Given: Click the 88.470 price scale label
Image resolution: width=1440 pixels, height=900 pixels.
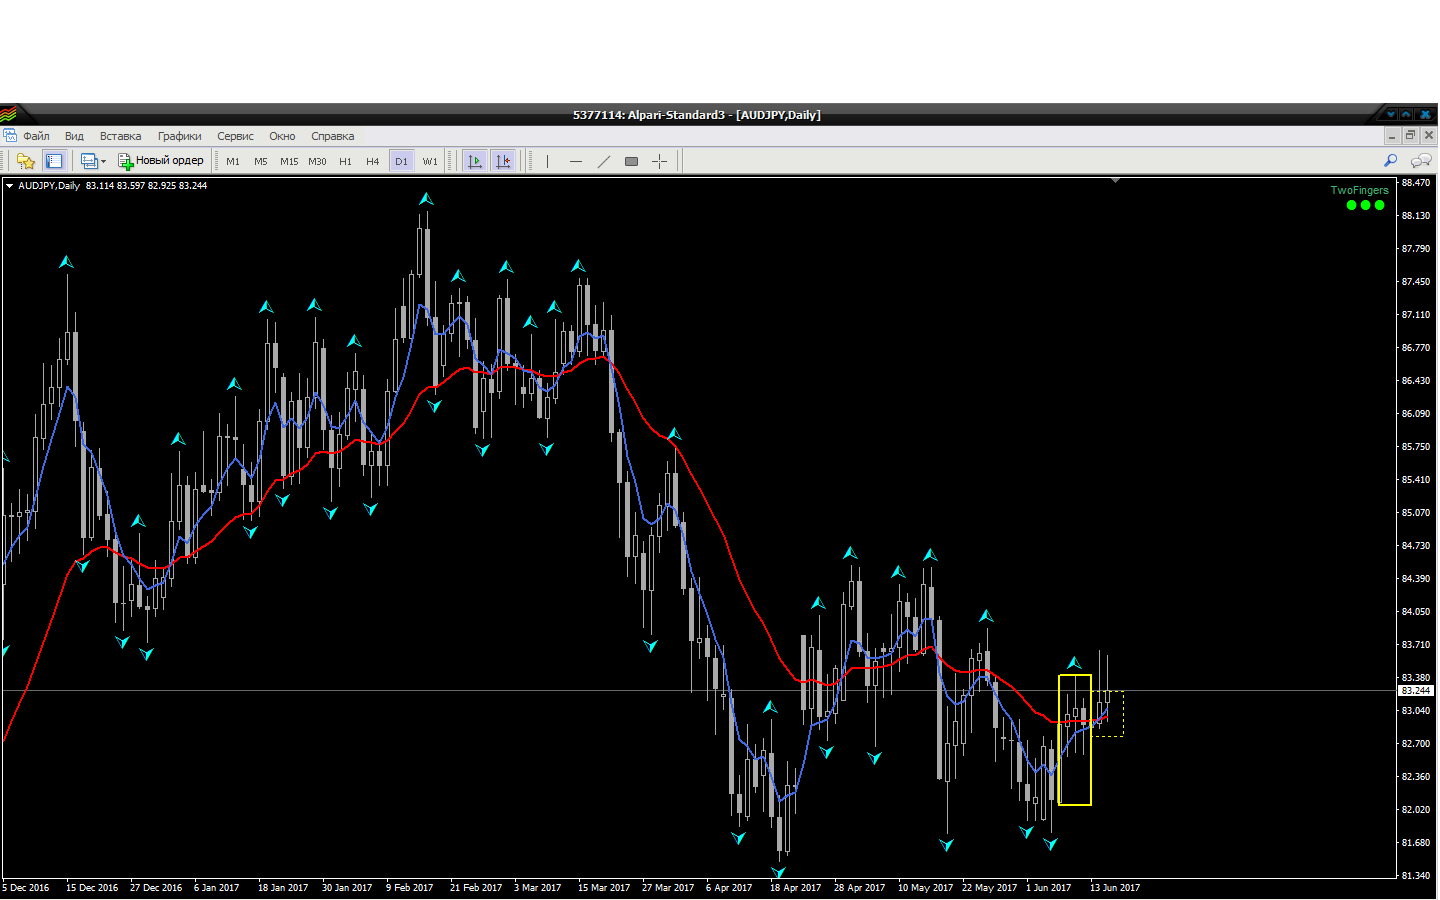Looking at the screenshot, I should click(1415, 183).
